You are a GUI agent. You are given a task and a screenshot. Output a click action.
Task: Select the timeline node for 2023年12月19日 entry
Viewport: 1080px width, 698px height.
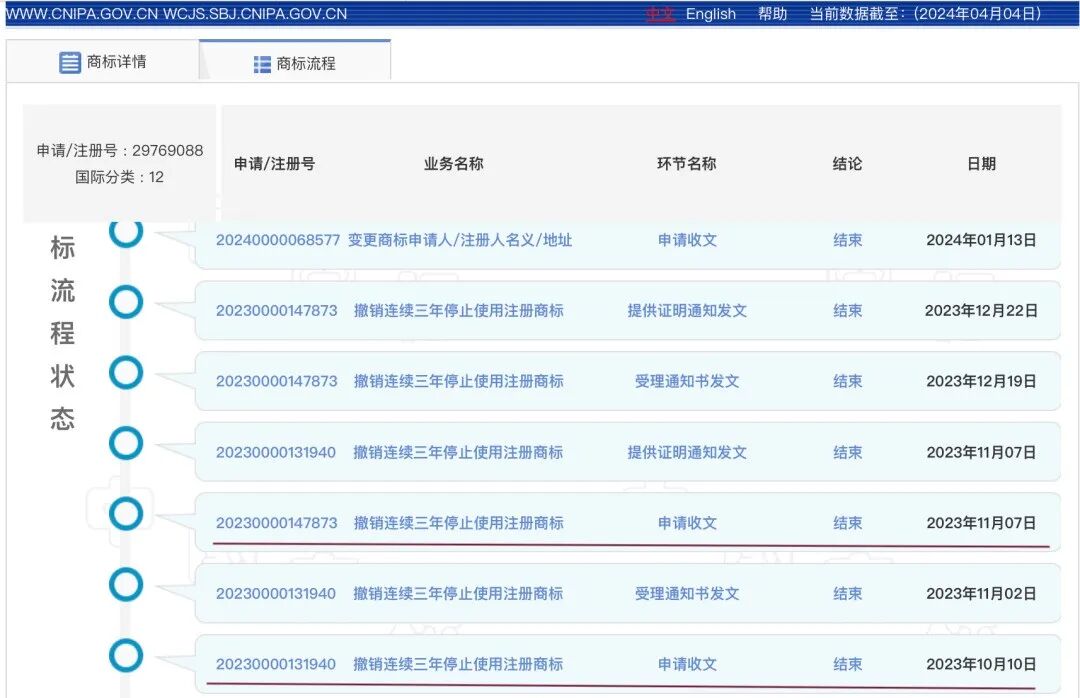tap(126, 373)
